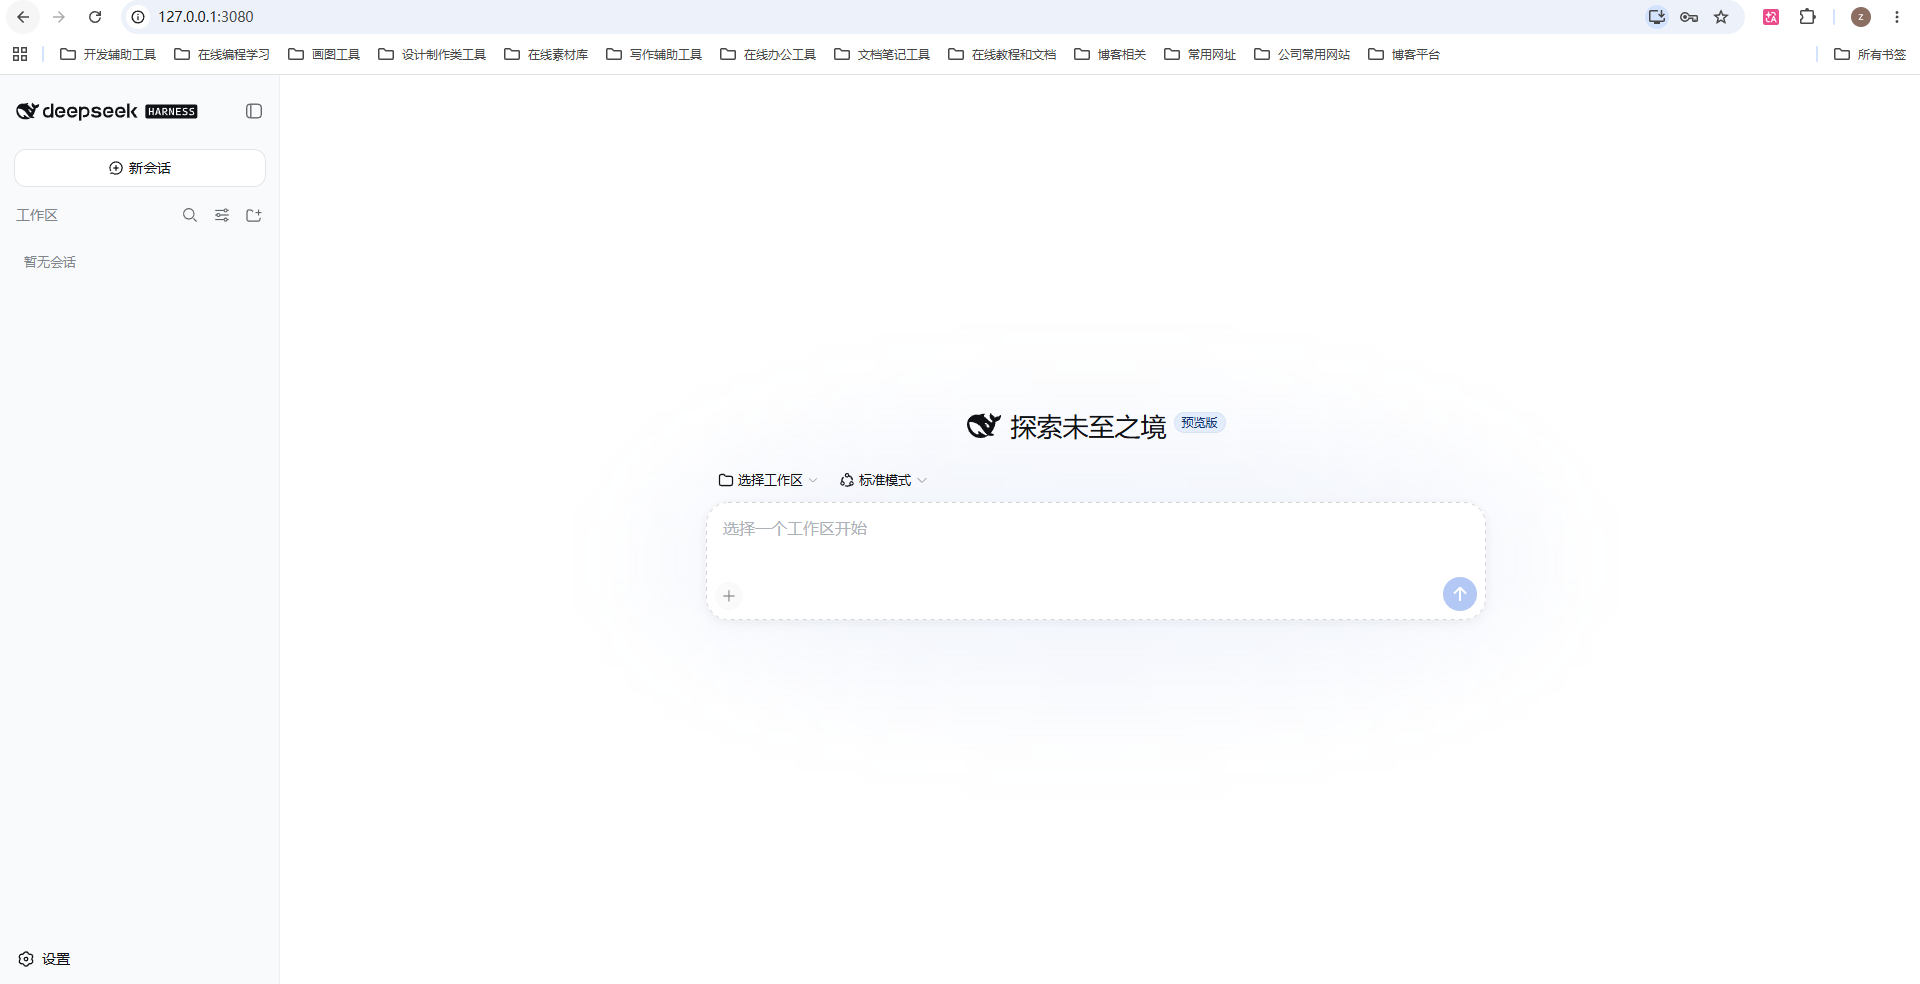Open the pink translate extension icon
Image resolution: width=1920 pixels, height=984 pixels.
tap(1771, 17)
